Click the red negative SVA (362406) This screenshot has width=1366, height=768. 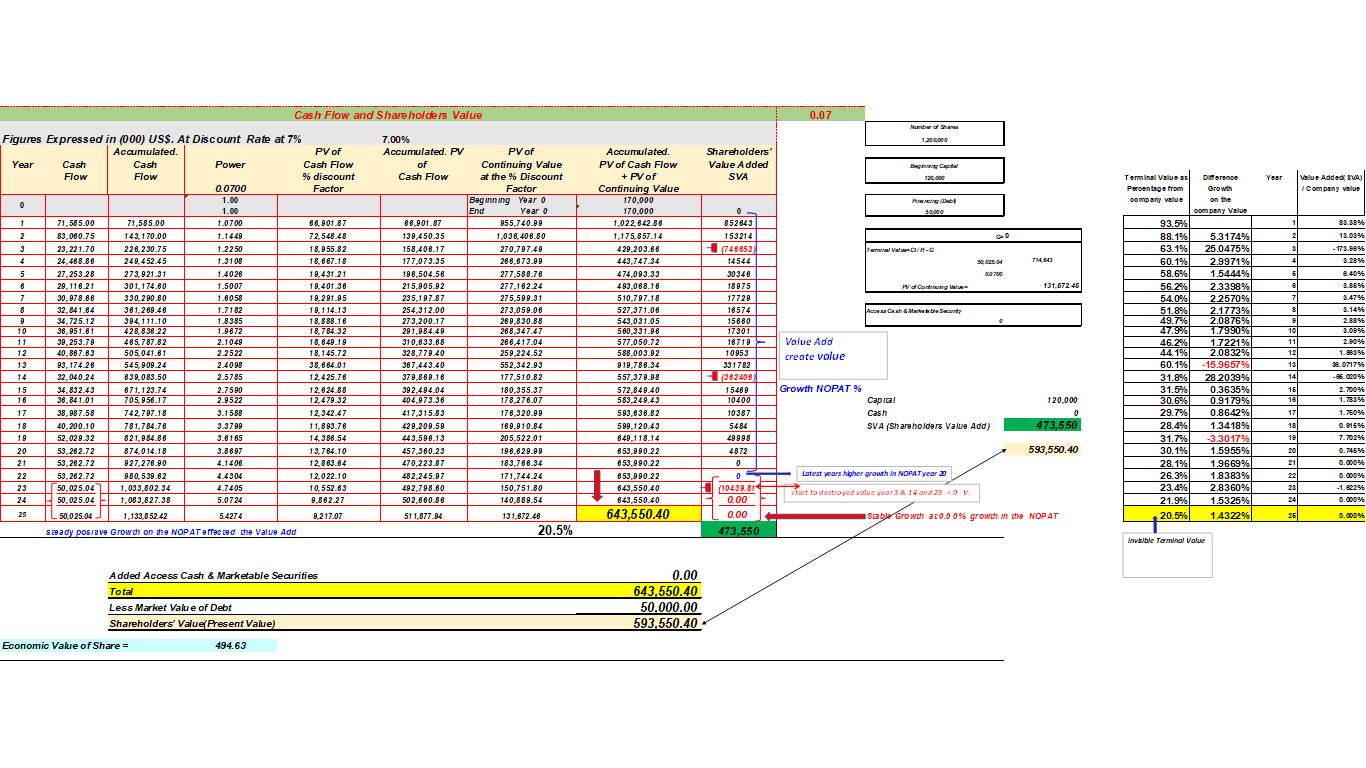738,378
